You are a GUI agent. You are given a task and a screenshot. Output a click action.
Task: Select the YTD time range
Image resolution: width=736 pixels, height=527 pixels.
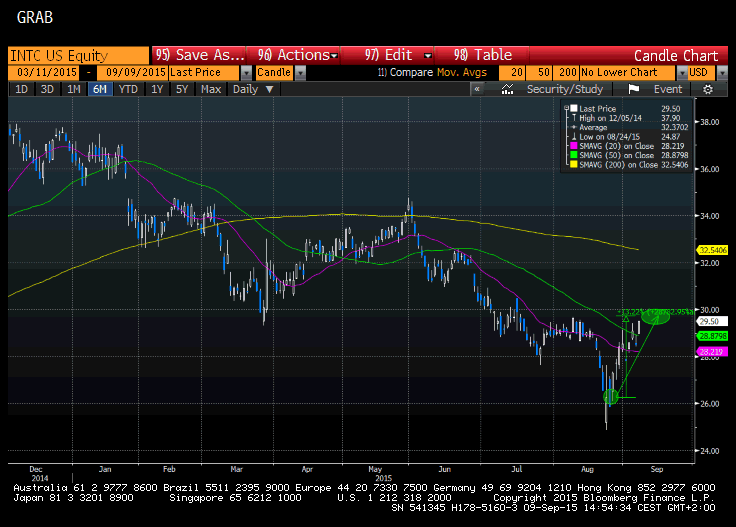click(x=128, y=89)
